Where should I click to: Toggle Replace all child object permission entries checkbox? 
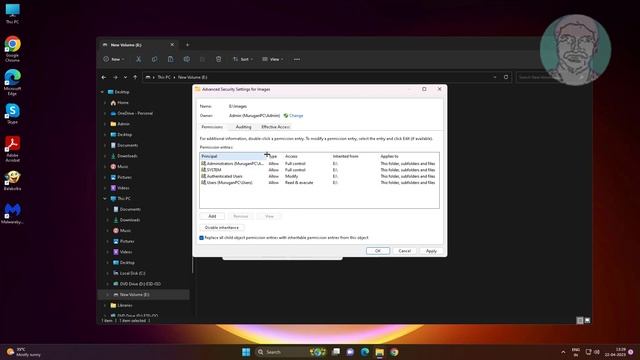point(202,238)
